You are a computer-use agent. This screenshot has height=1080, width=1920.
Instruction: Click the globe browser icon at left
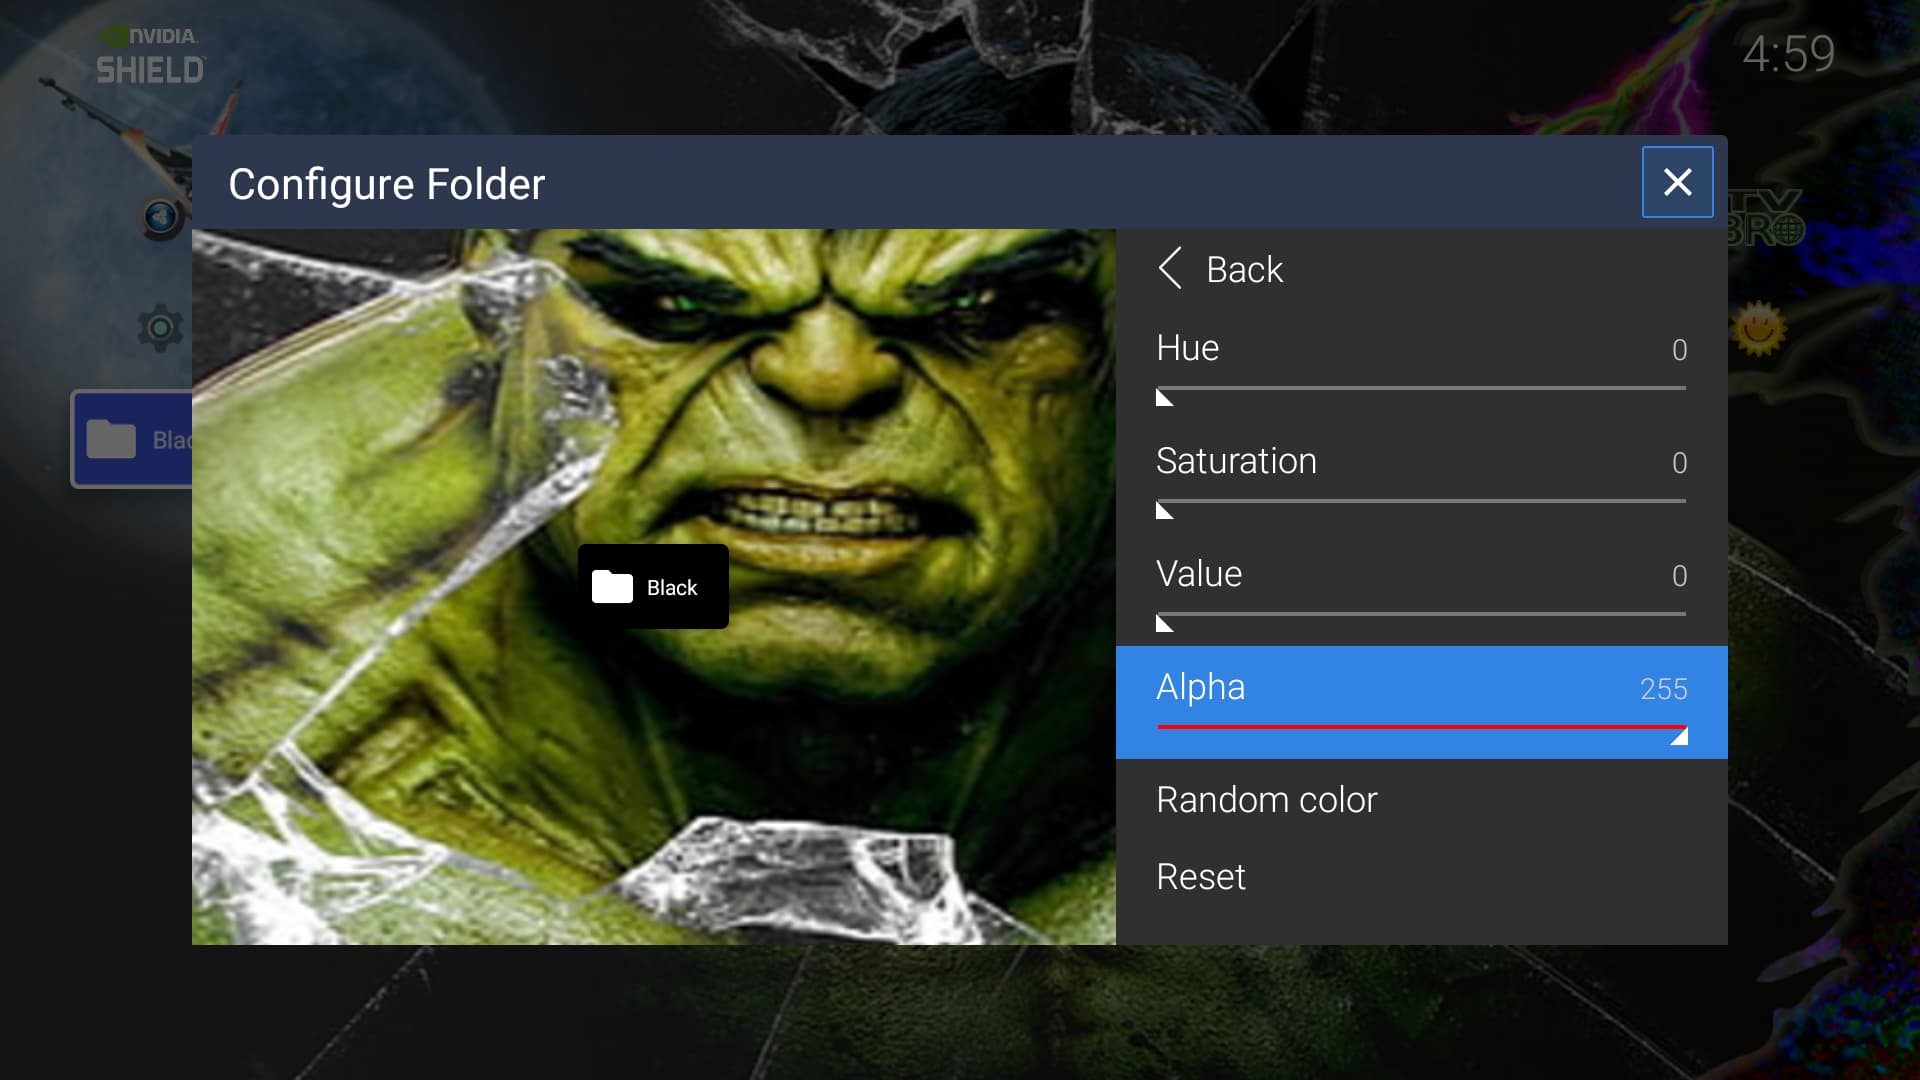click(x=161, y=217)
